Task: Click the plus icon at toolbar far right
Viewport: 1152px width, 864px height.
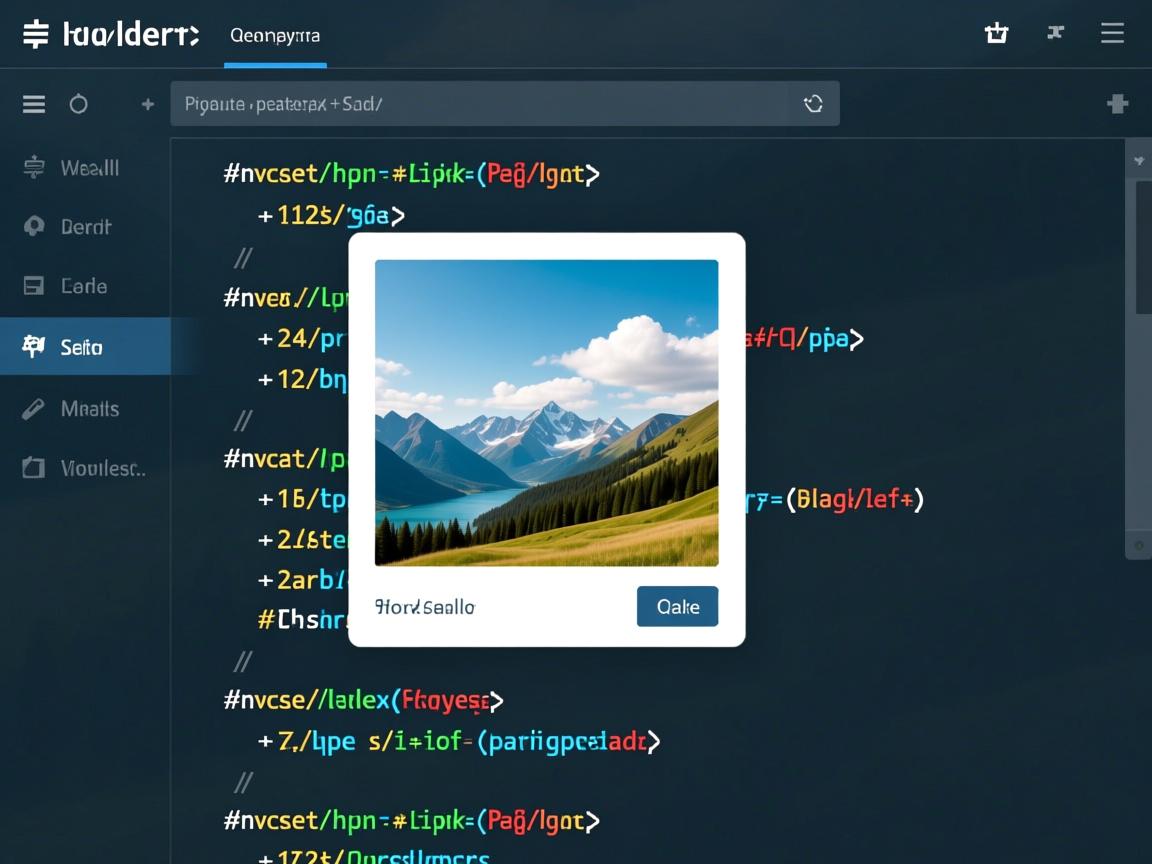Action: [x=1117, y=104]
